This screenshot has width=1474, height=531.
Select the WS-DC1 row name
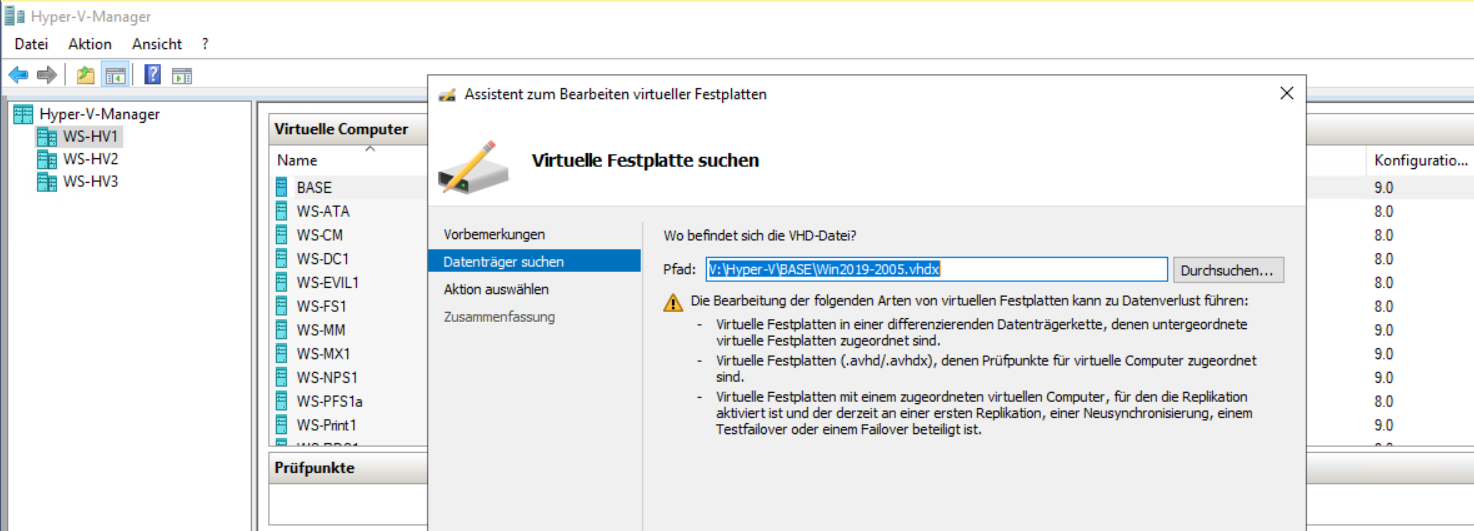click(323, 258)
